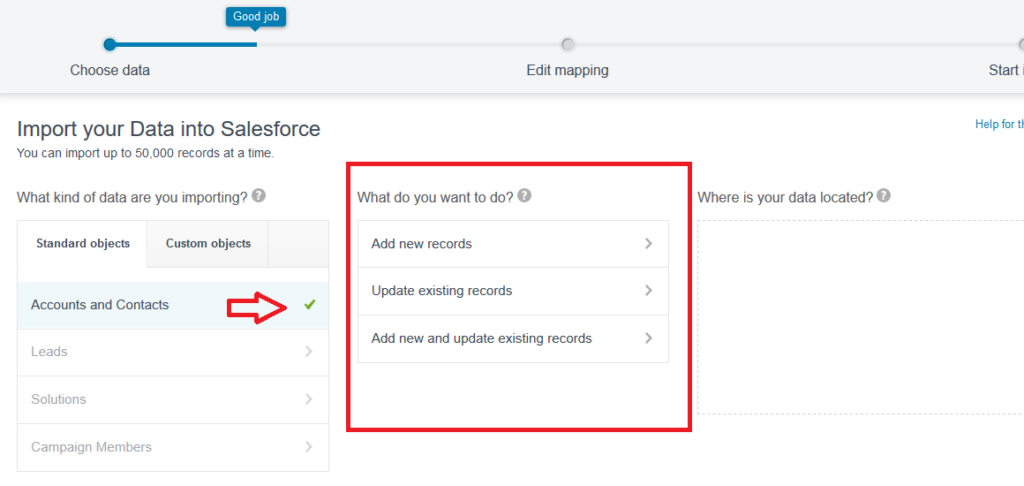The width and height of the screenshot is (1024, 486).
Task: Expand Solutions row chevron
Action: pyautogui.click(x=309, y=399)
